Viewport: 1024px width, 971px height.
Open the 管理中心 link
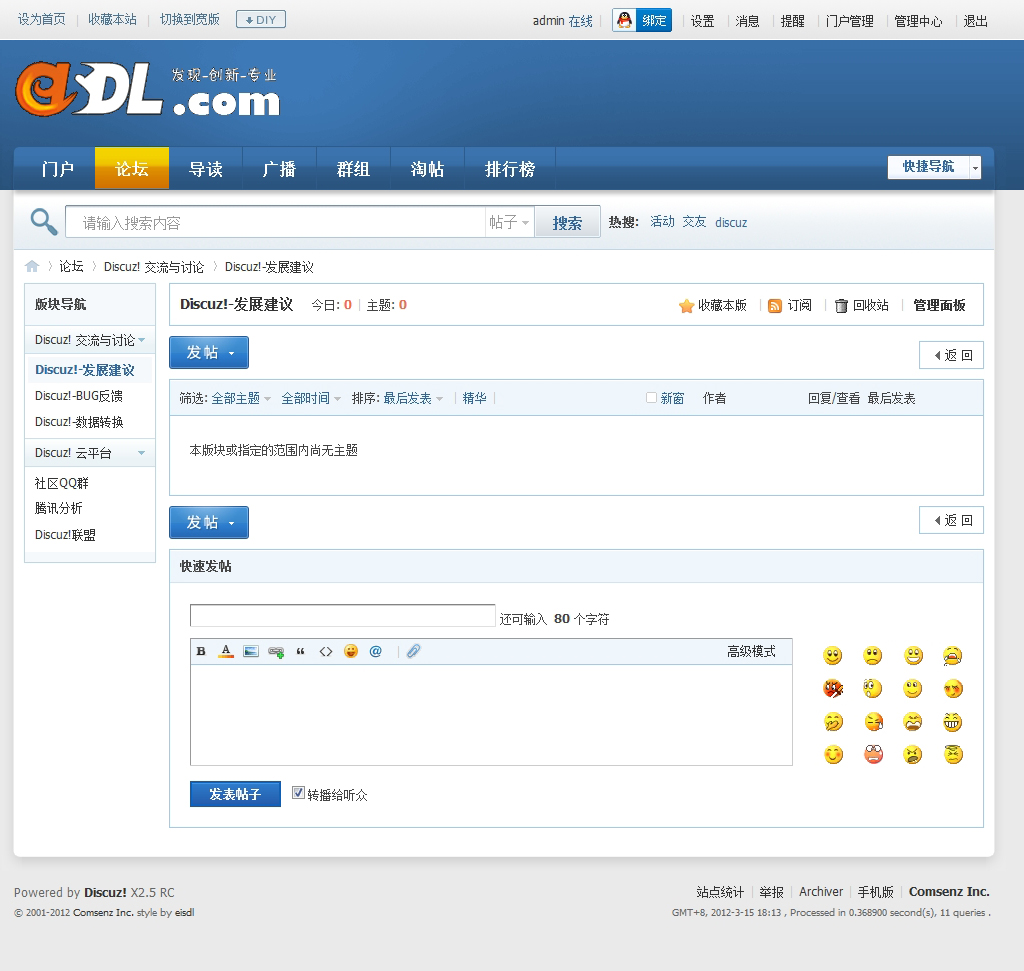918,21
